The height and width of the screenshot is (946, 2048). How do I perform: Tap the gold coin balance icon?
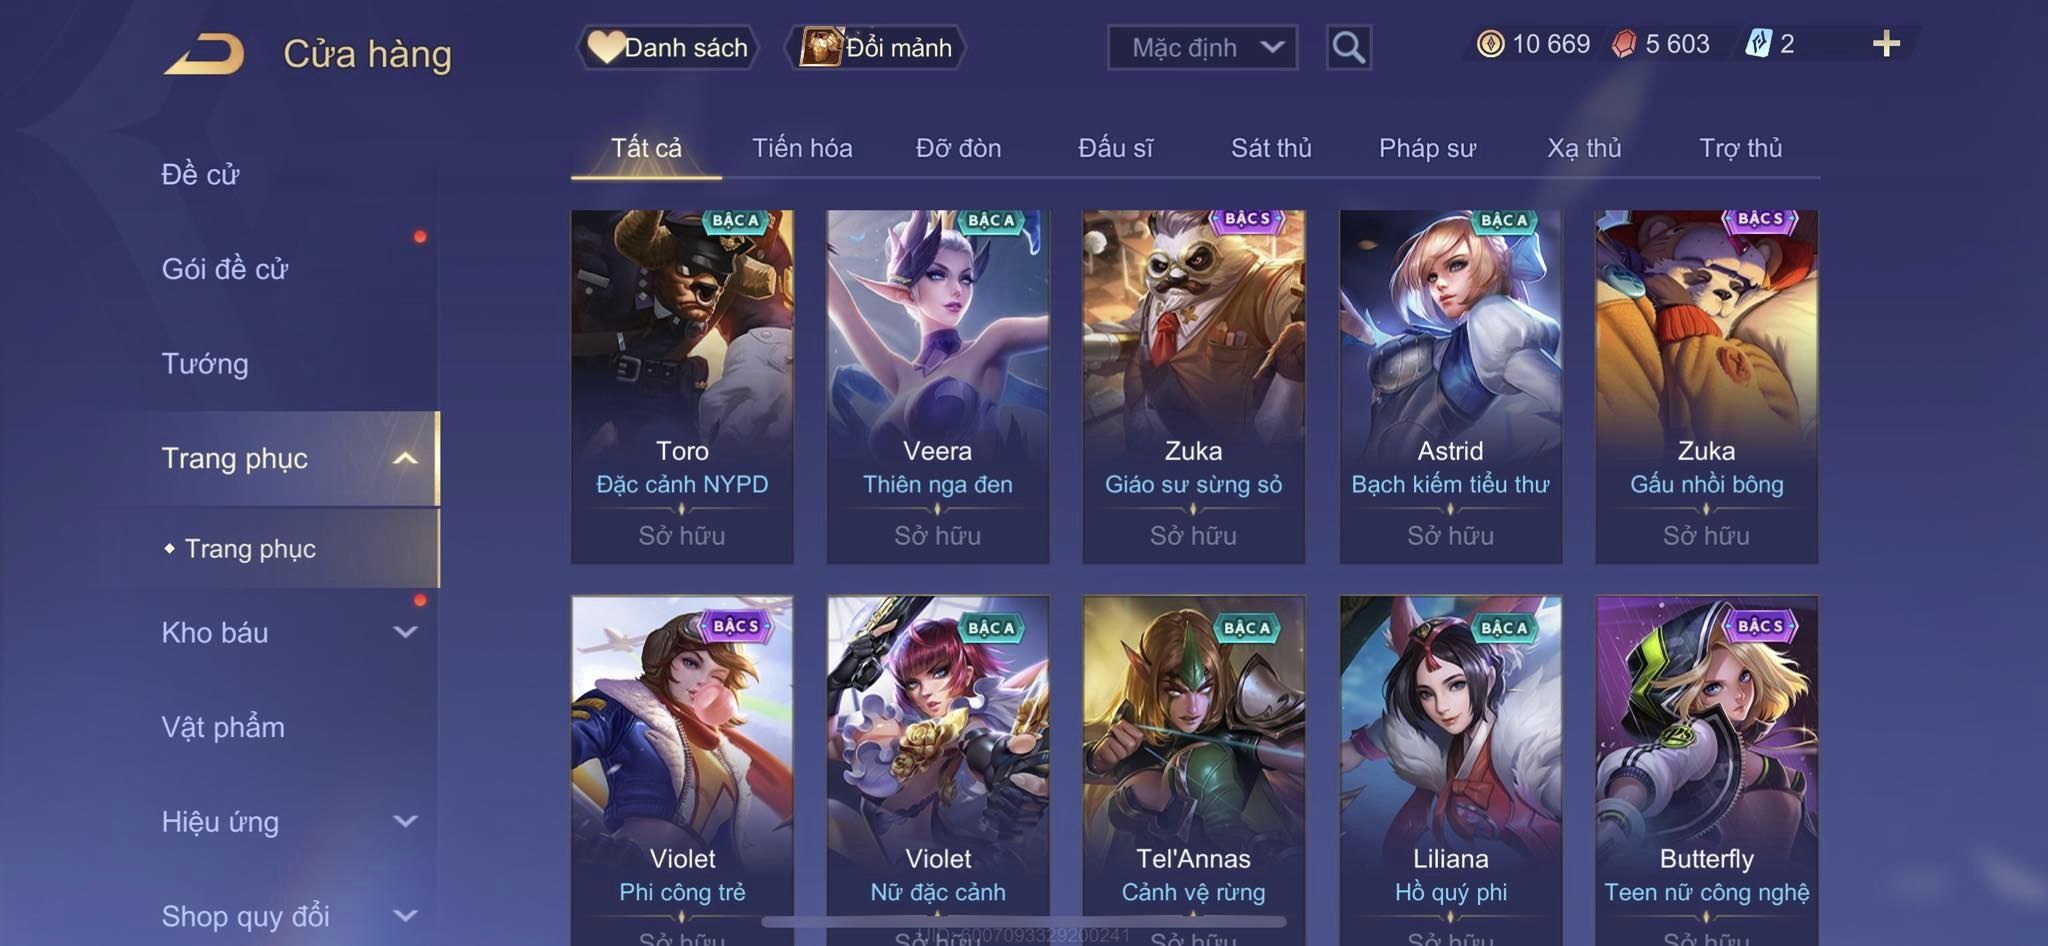point(1490,44)
